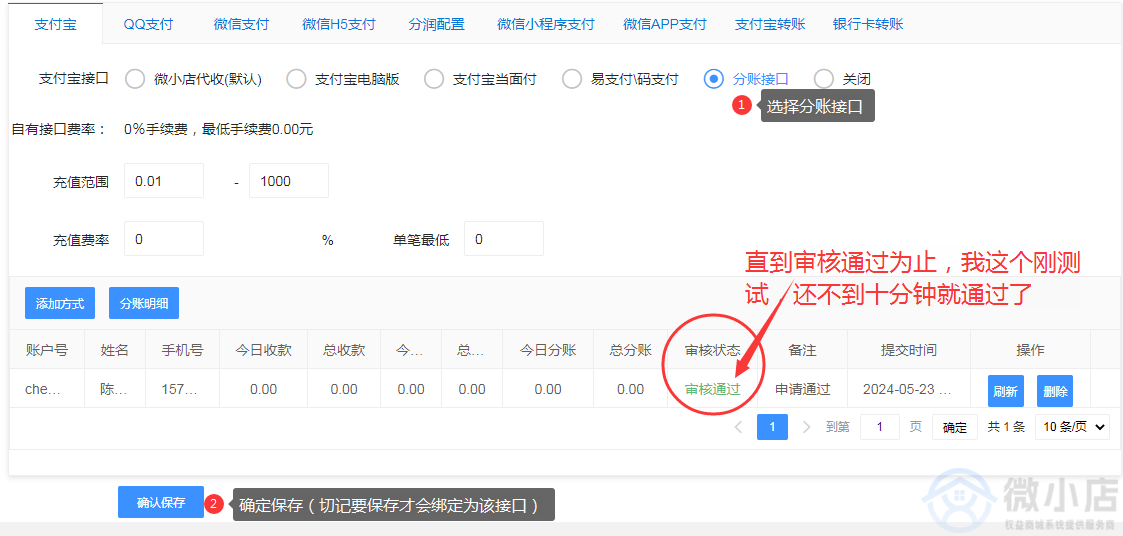Select 支付宝当面付 radio option
The image size is (1123, 536).
tap(434, 80)
